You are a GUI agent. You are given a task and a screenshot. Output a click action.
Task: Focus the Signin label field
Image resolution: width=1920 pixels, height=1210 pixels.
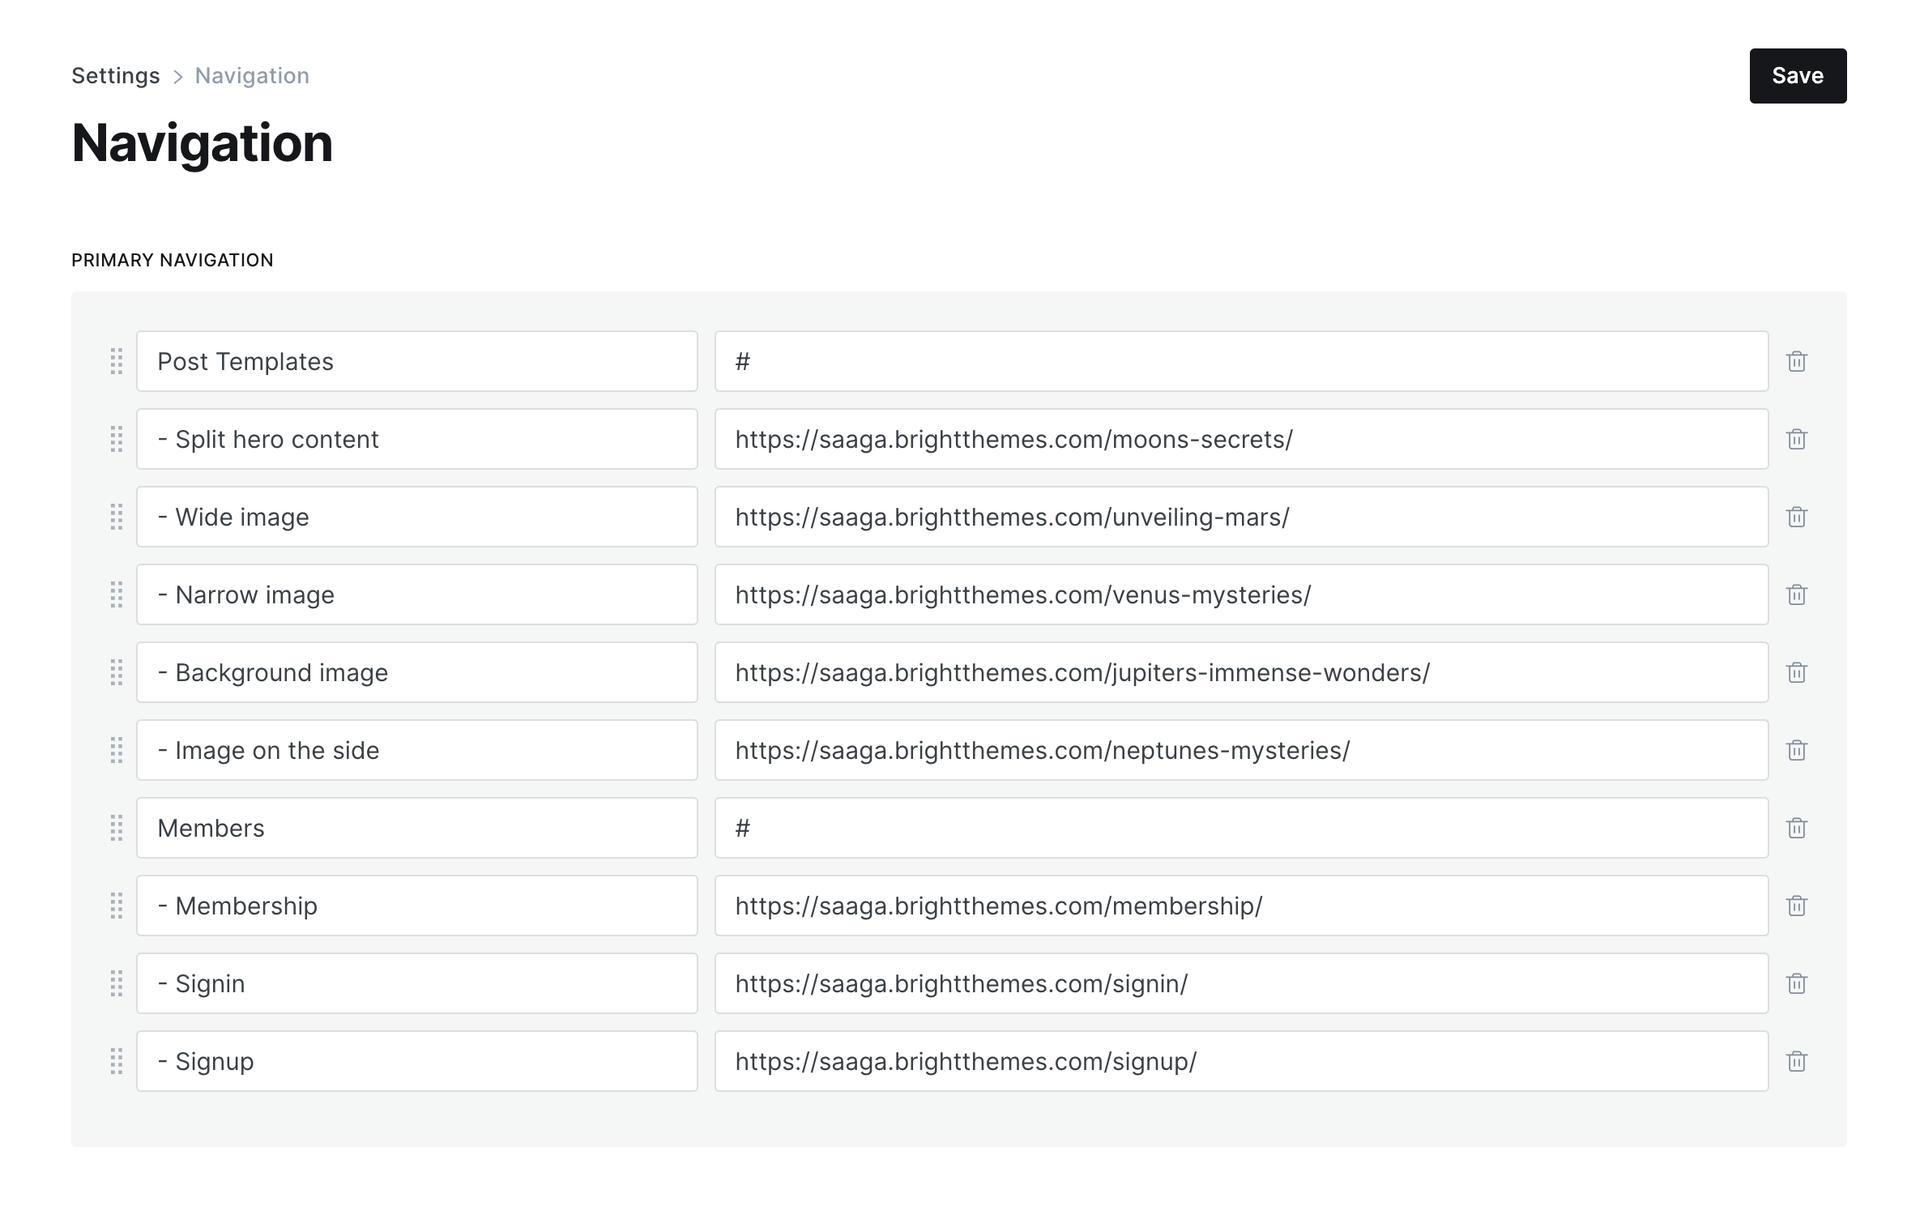[x=417, y=984]
